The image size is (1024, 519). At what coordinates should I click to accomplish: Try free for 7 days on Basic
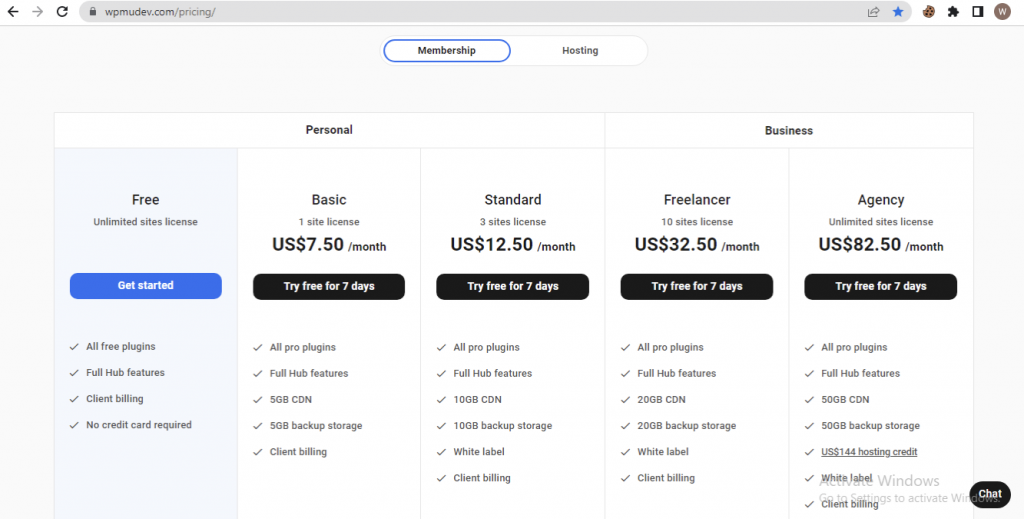tap(329, 286)
